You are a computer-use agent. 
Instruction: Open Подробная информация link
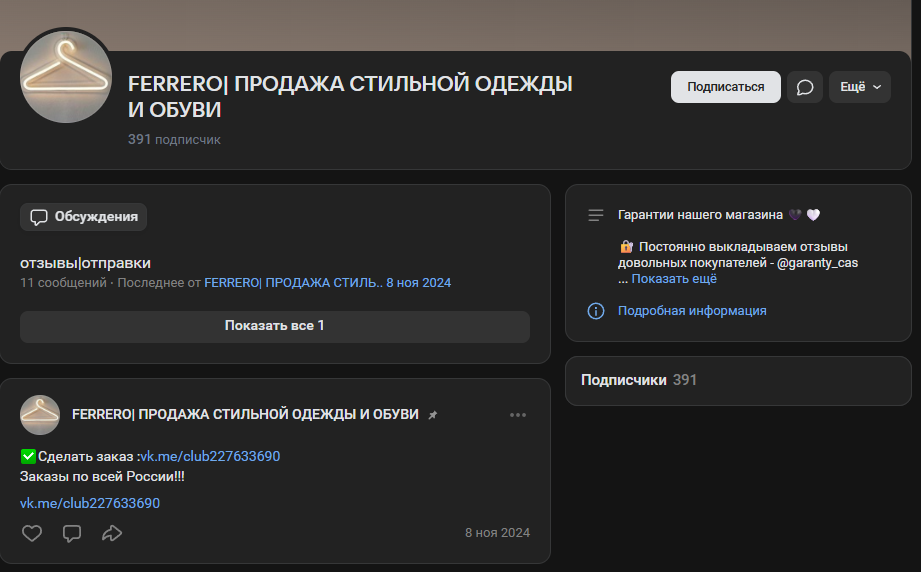(x=692, y=311)
